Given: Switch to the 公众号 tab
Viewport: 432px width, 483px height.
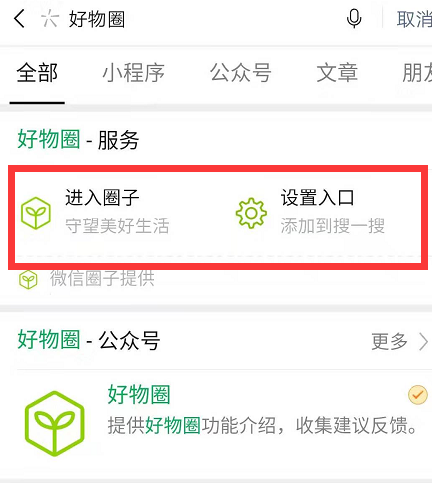Looking at the screenshot, I should pyautogui.click(x=240, y=73).
